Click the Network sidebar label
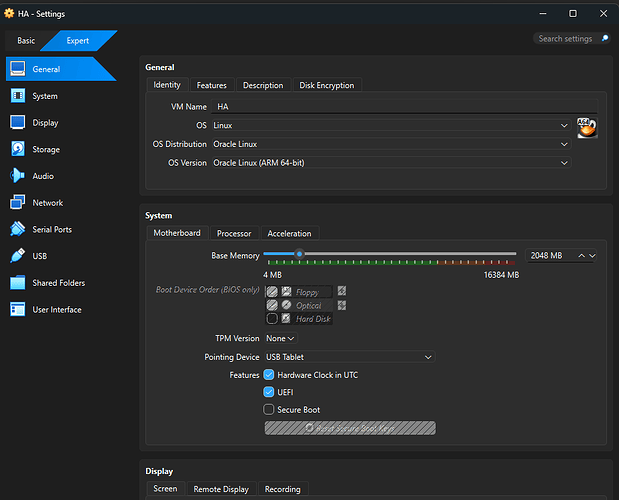619x500 pixels. click(x=48, y=203)
